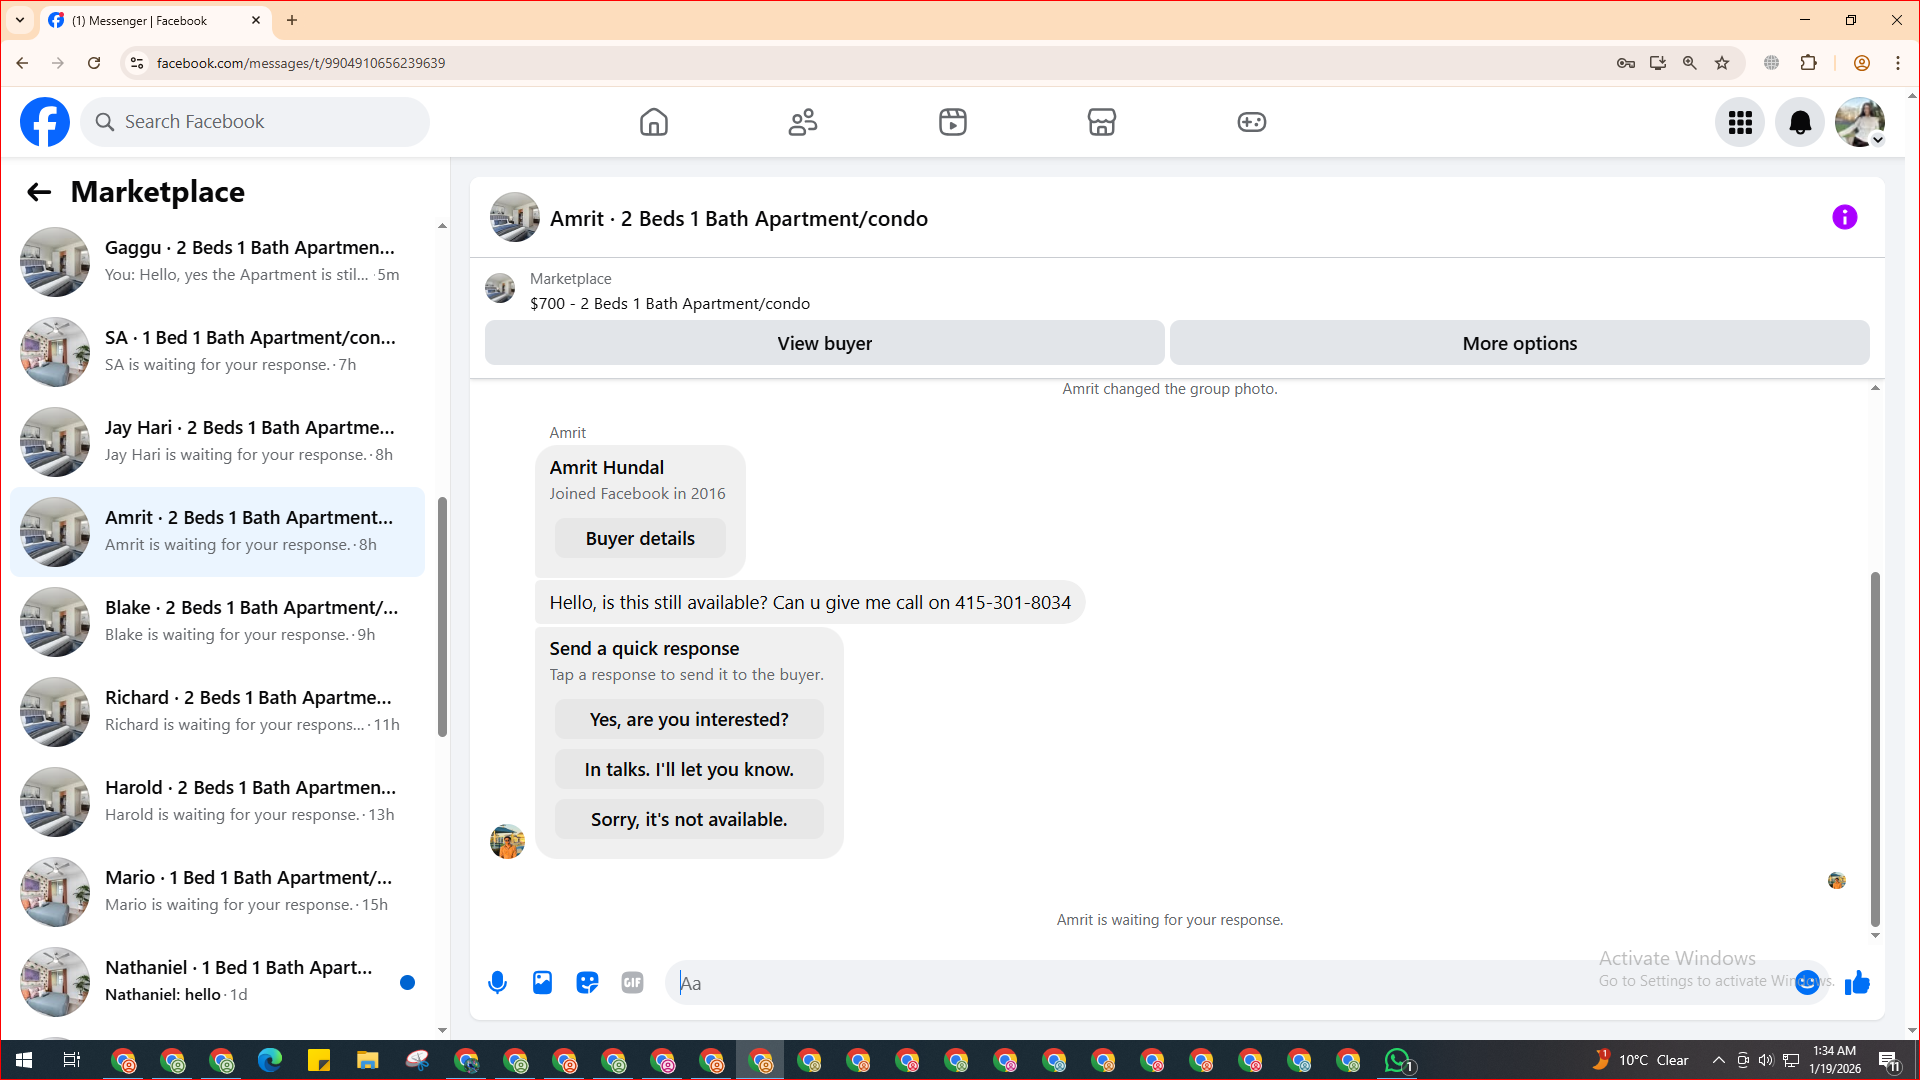Open the Richard conversation
Image resolution: width=1920 pixels, height=1080 pixels.
click(218, 712)
